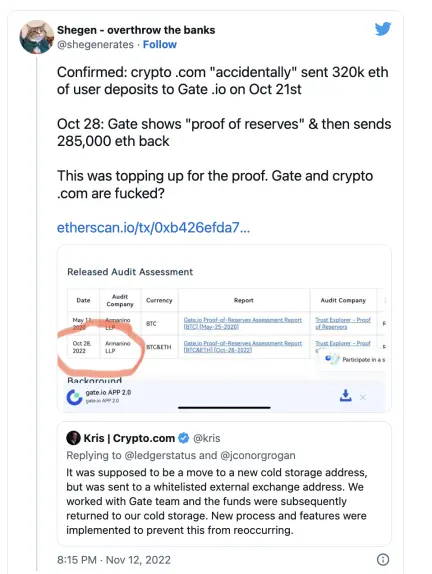This screenshot has height=574, width=432.
Task: Click the gate.io circular logo icon
Action: point(74,397)
